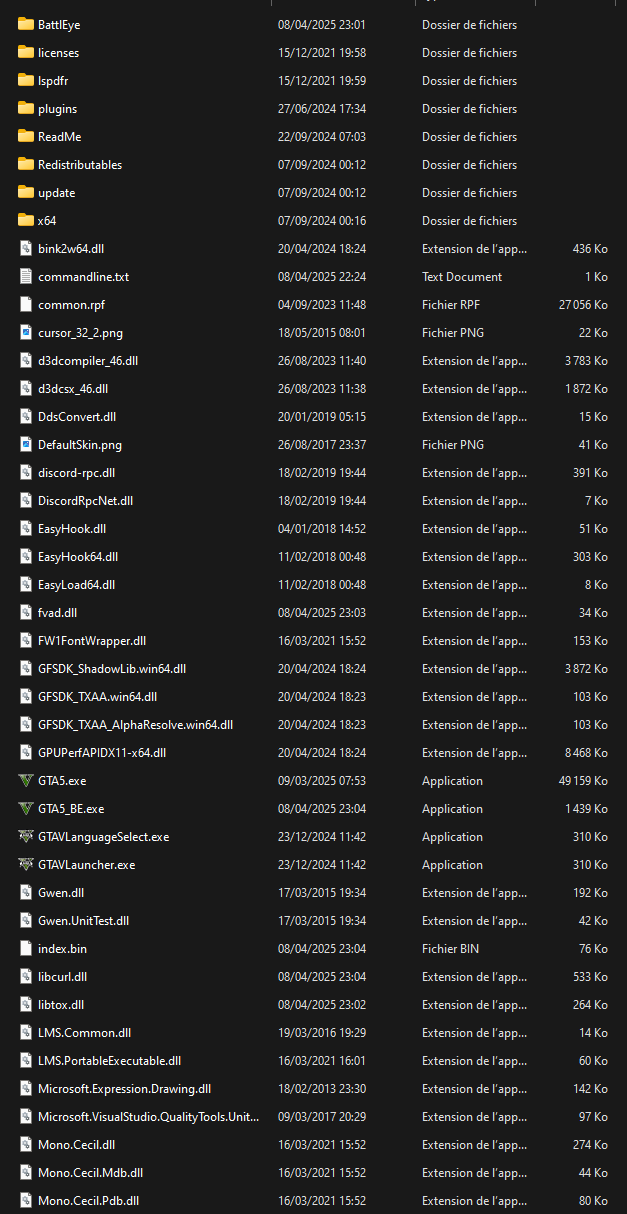This screenshot has width=627, height=1214.
Task: Click file name Mono.Cecil.Mdb.dll
Action: [x=90, y=1172]
